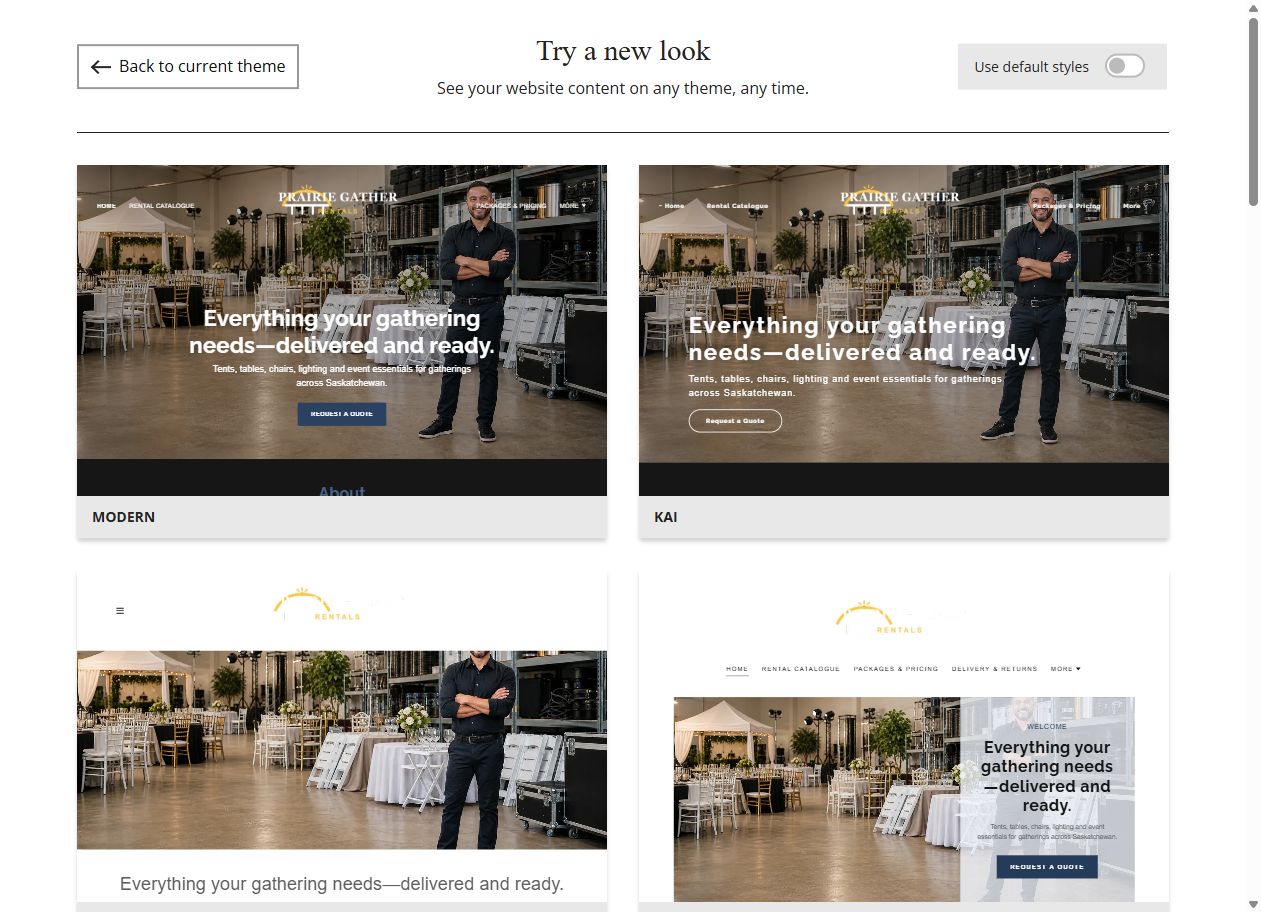Click the hero banner image in the third theme preview
The image size is (1261, 912).
pyautogui.click(x=342, y=750)
